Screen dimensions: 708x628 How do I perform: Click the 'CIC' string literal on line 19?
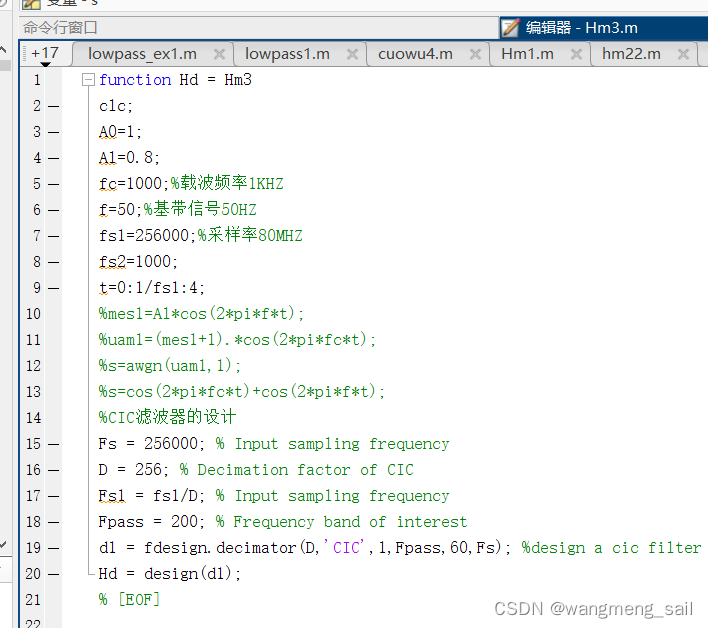click(x=344, y=548)
